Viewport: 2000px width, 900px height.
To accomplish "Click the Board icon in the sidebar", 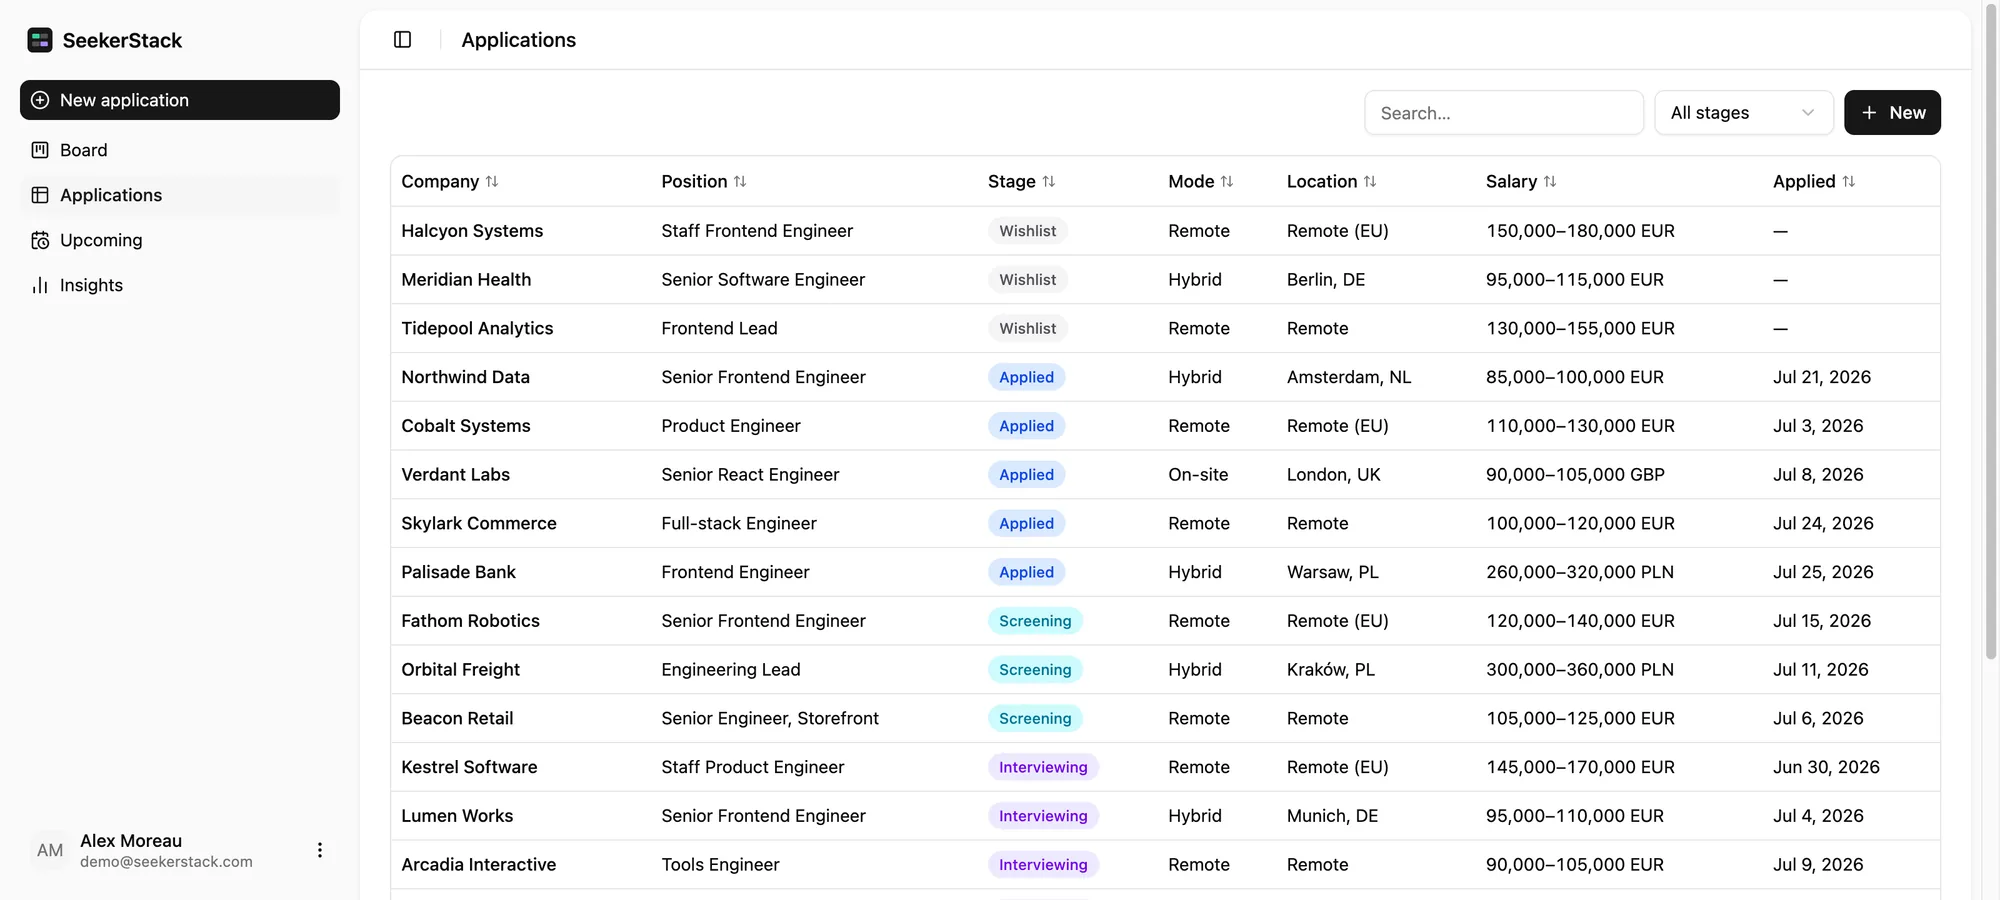I will point(40,150).
